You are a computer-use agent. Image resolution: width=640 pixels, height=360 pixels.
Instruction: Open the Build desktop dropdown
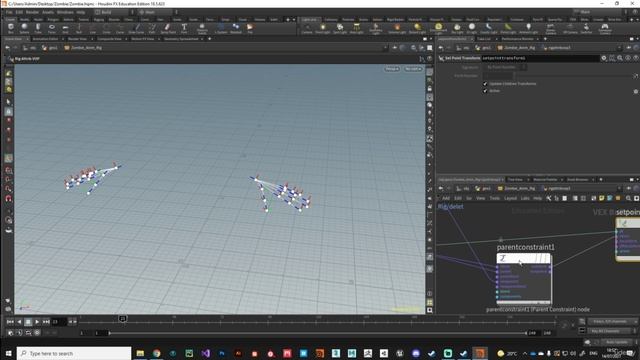click(x=113, y=12)
